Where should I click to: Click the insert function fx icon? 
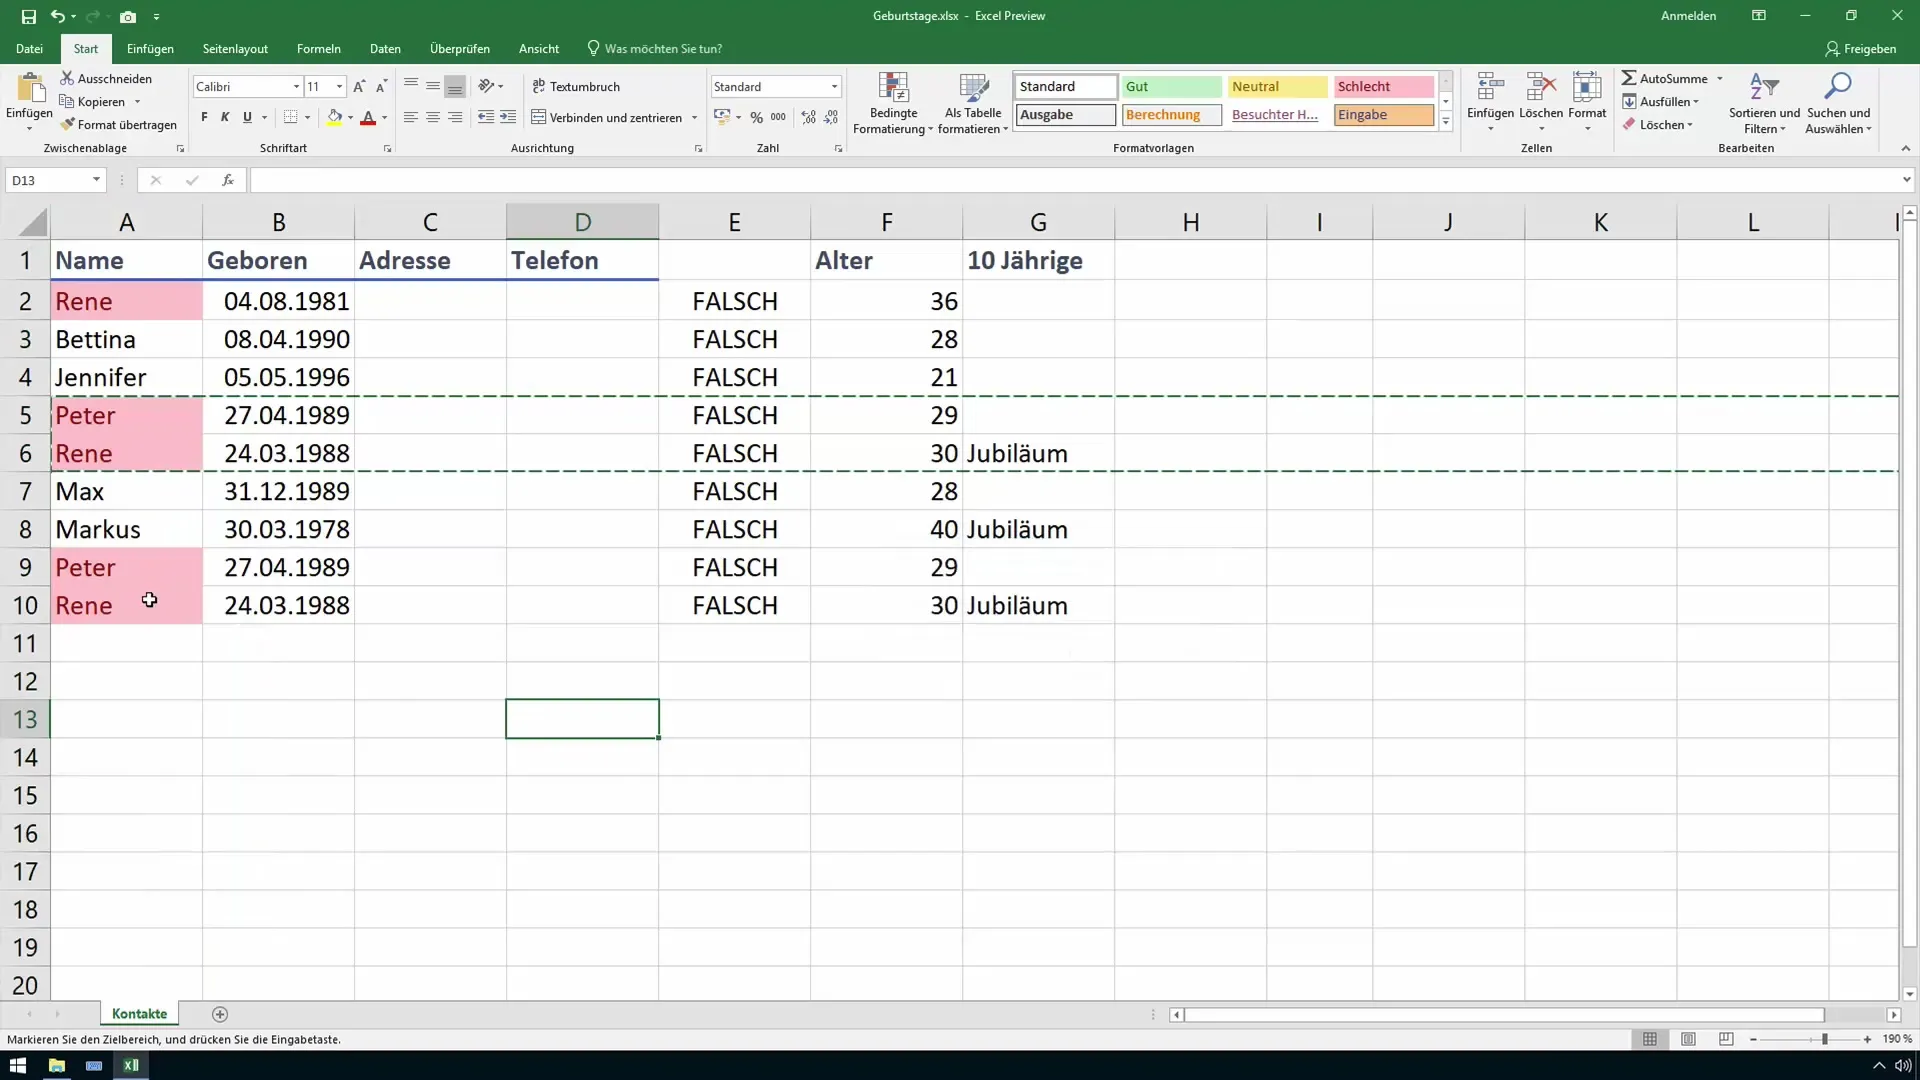point(228,180)
